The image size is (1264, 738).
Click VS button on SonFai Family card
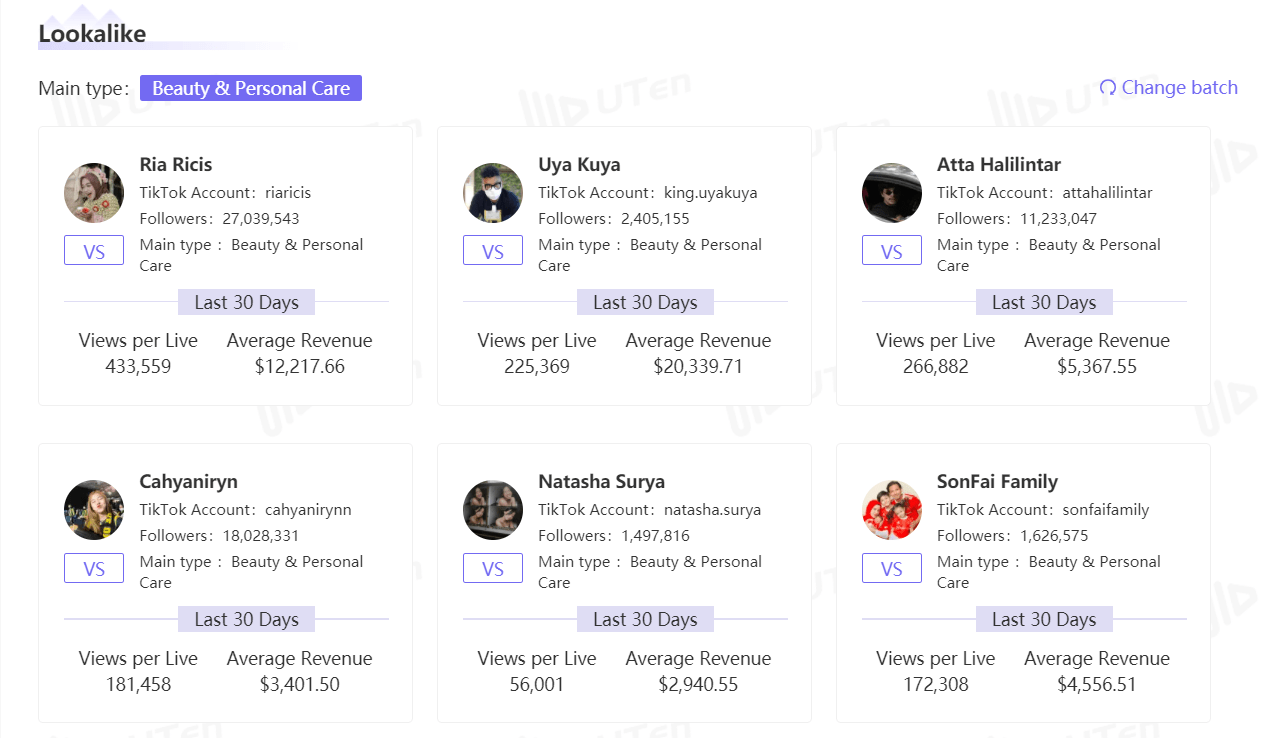pos(892,568)
